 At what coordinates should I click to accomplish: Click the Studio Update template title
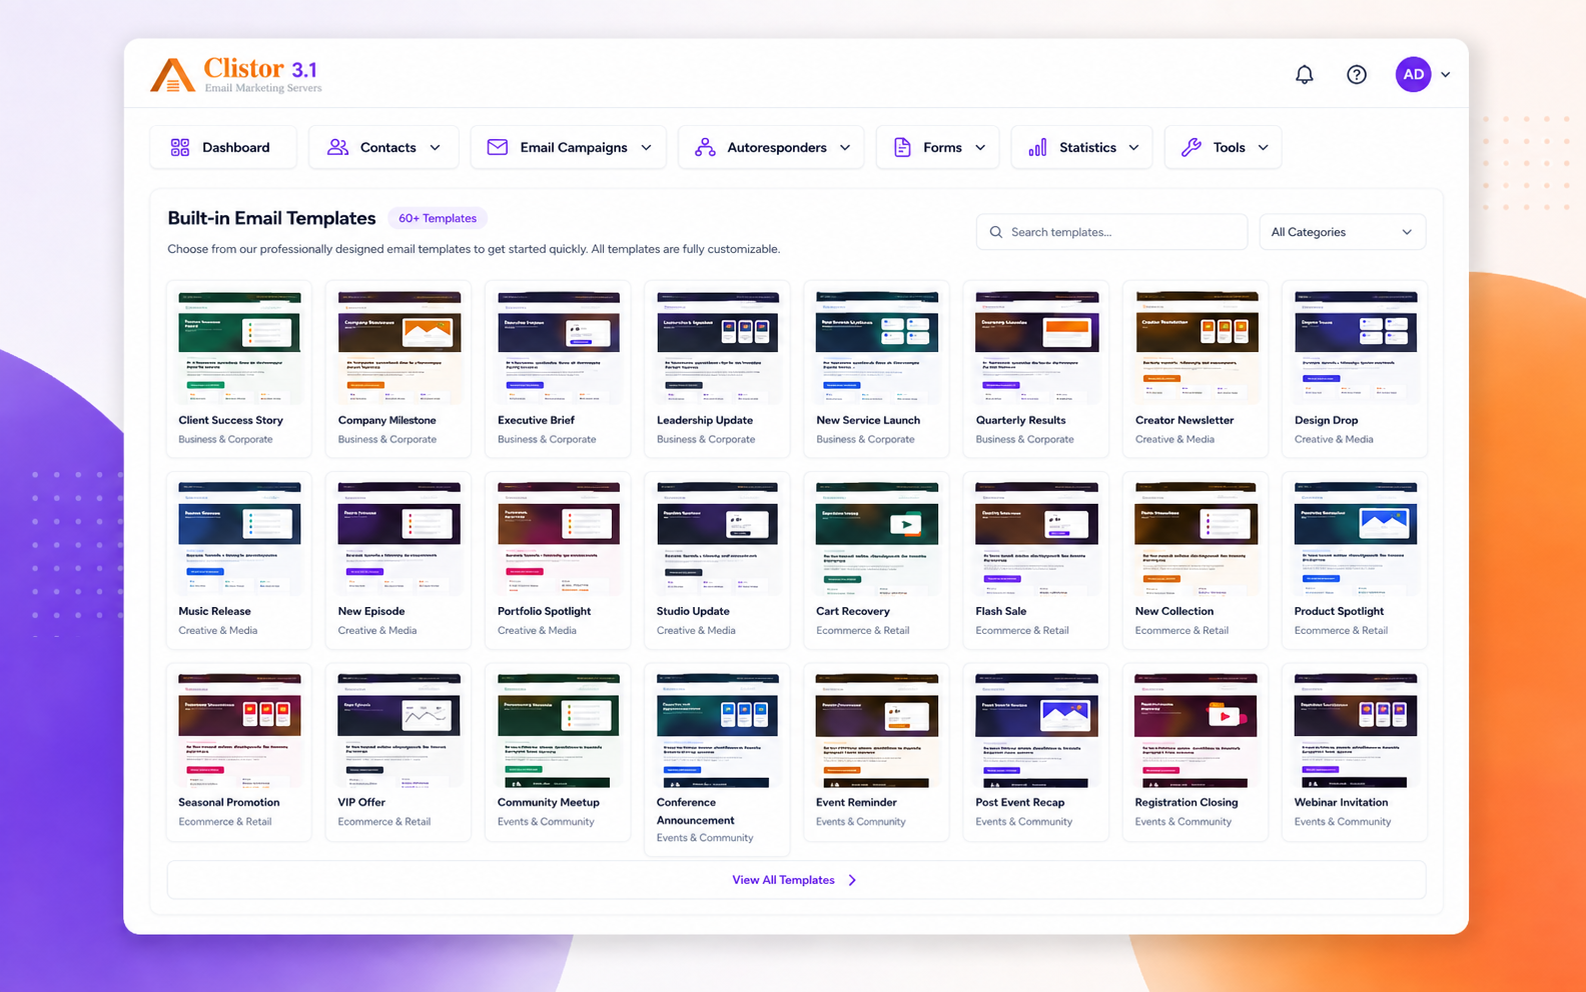[x=693, y=611]
